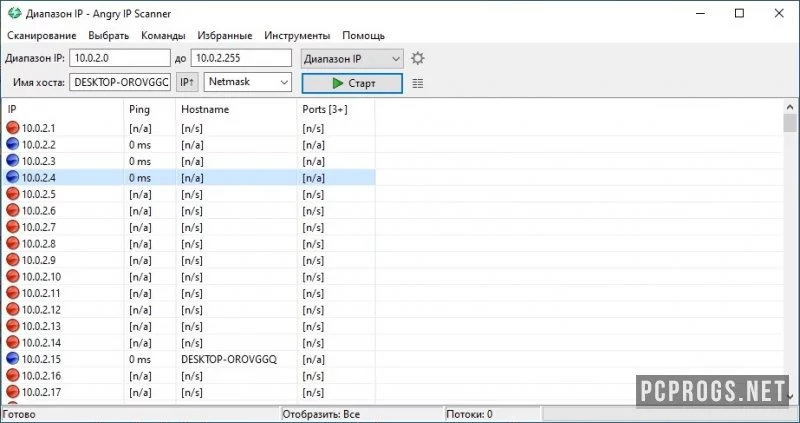
Task: Sort results by the Hostname column header
Action: click(x=236, y=109)
